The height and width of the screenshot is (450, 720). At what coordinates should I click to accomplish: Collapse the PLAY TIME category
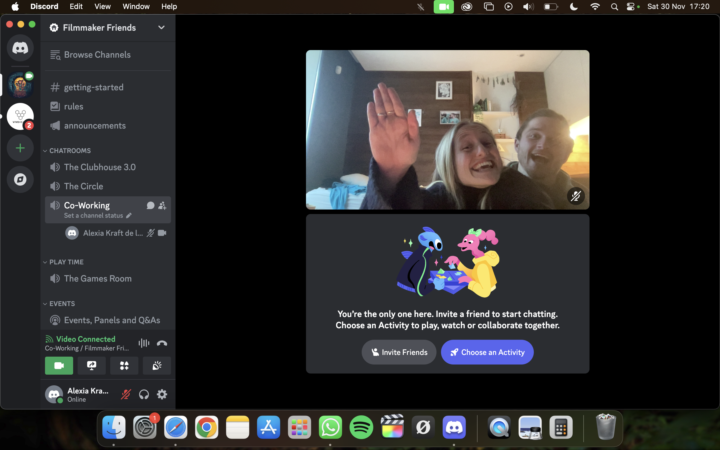coord(67,262)
